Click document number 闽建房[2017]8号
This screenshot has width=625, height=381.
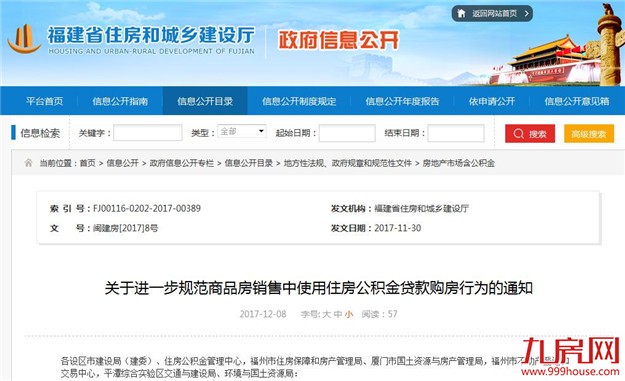pyautogui.click(x=126, y=228)
